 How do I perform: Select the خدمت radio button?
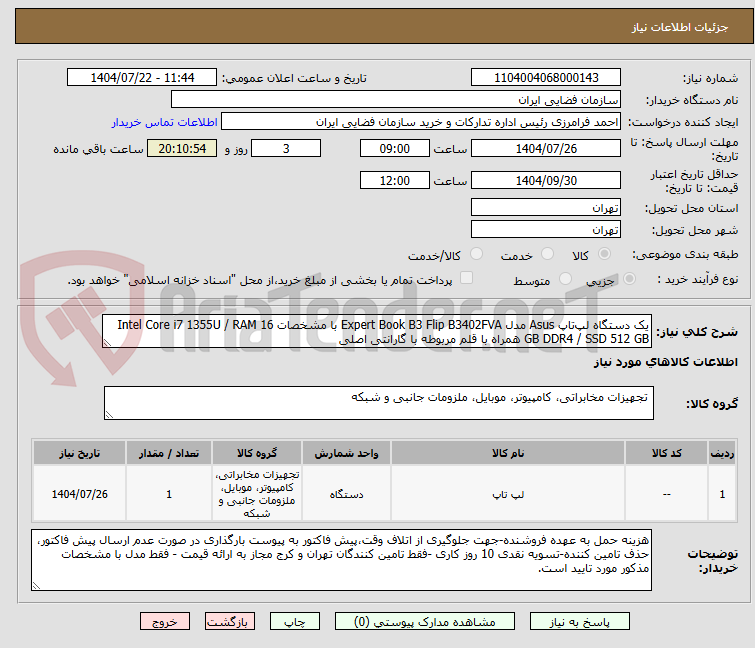click(x=547, y=254)
